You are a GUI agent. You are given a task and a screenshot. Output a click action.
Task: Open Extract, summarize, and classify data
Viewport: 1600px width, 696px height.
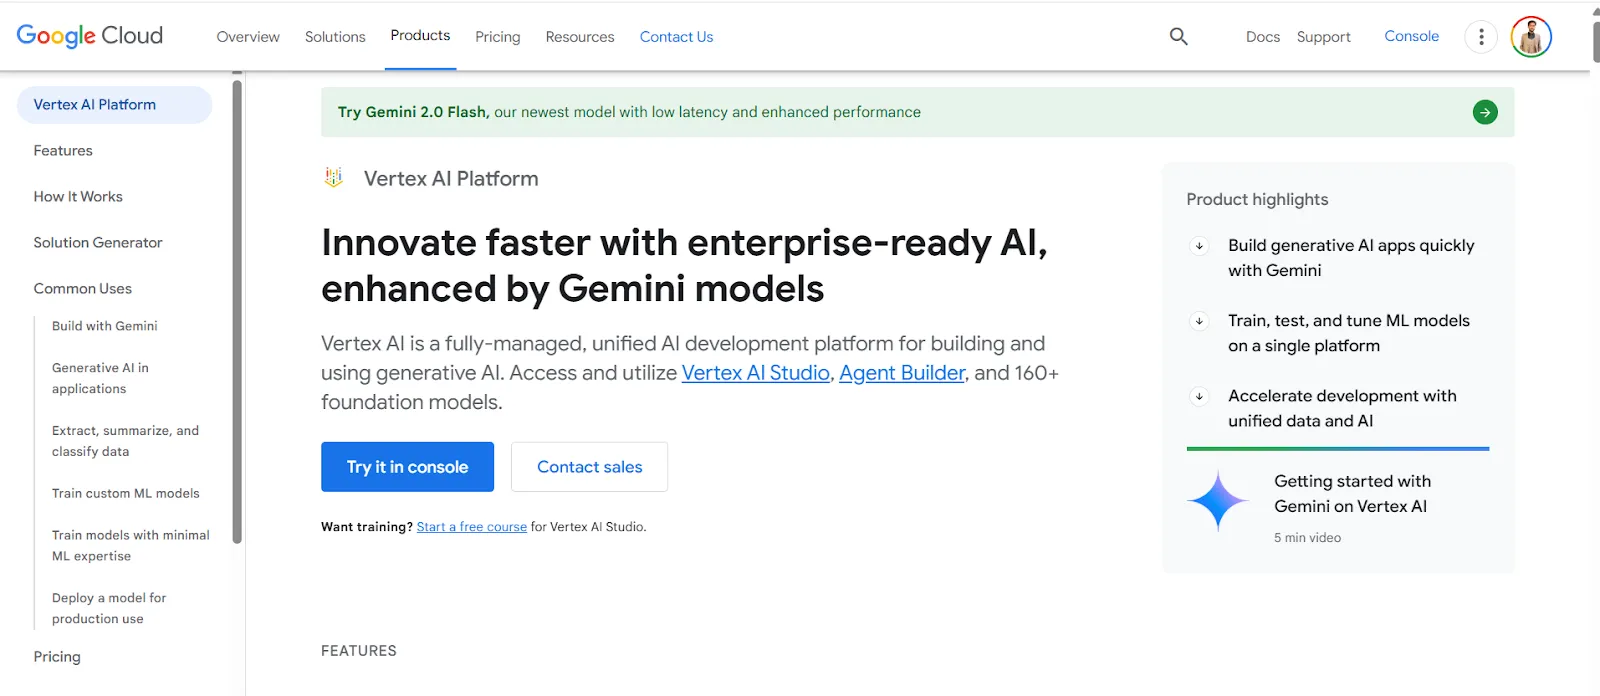(125, 441)
